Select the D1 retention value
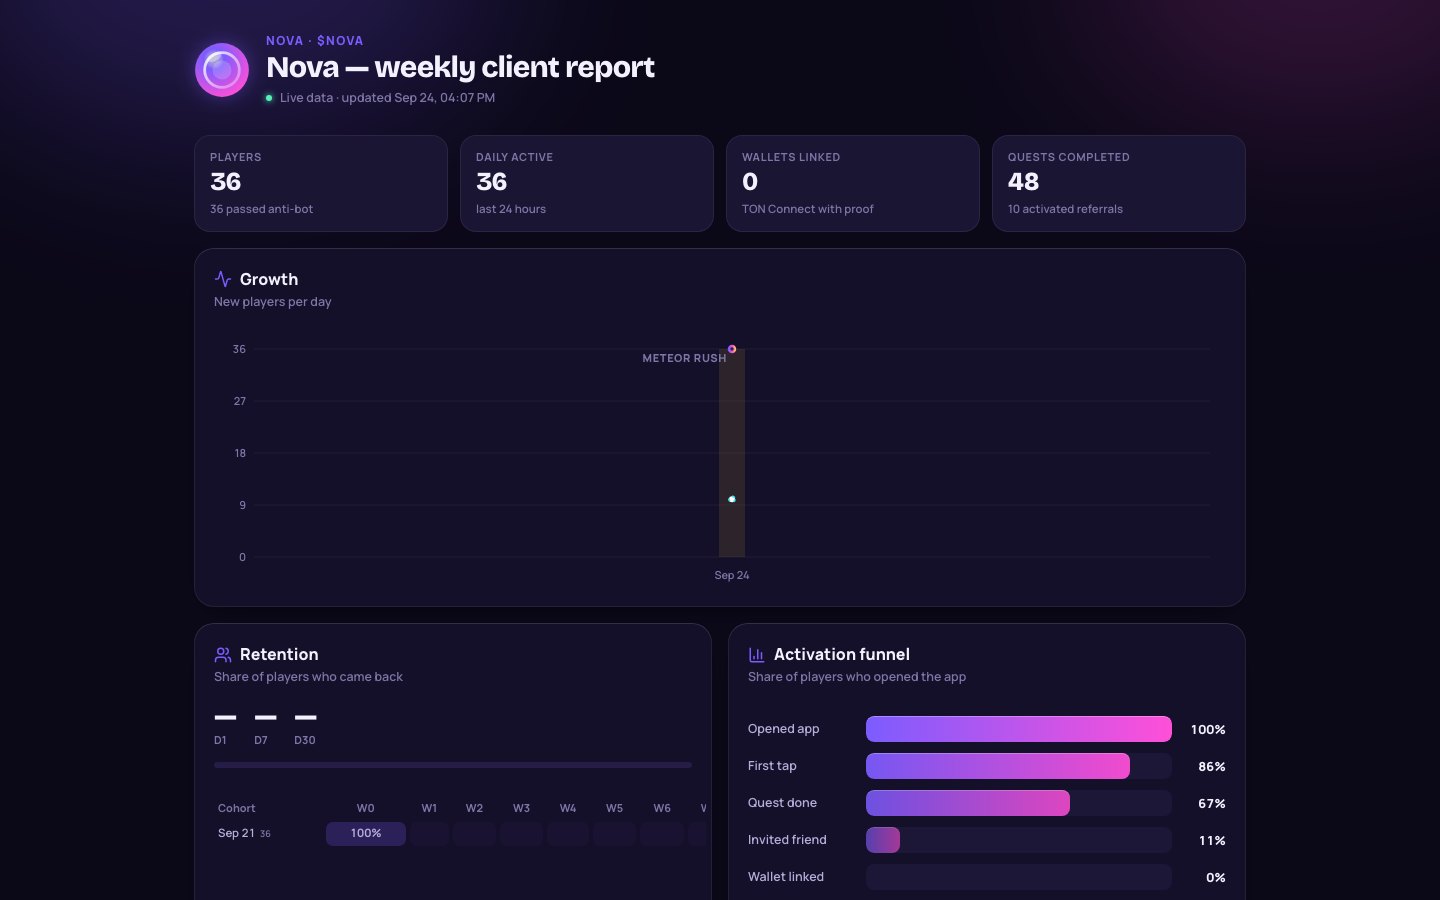The width and height of the screenshot is (1440, 900). (225, 717)
